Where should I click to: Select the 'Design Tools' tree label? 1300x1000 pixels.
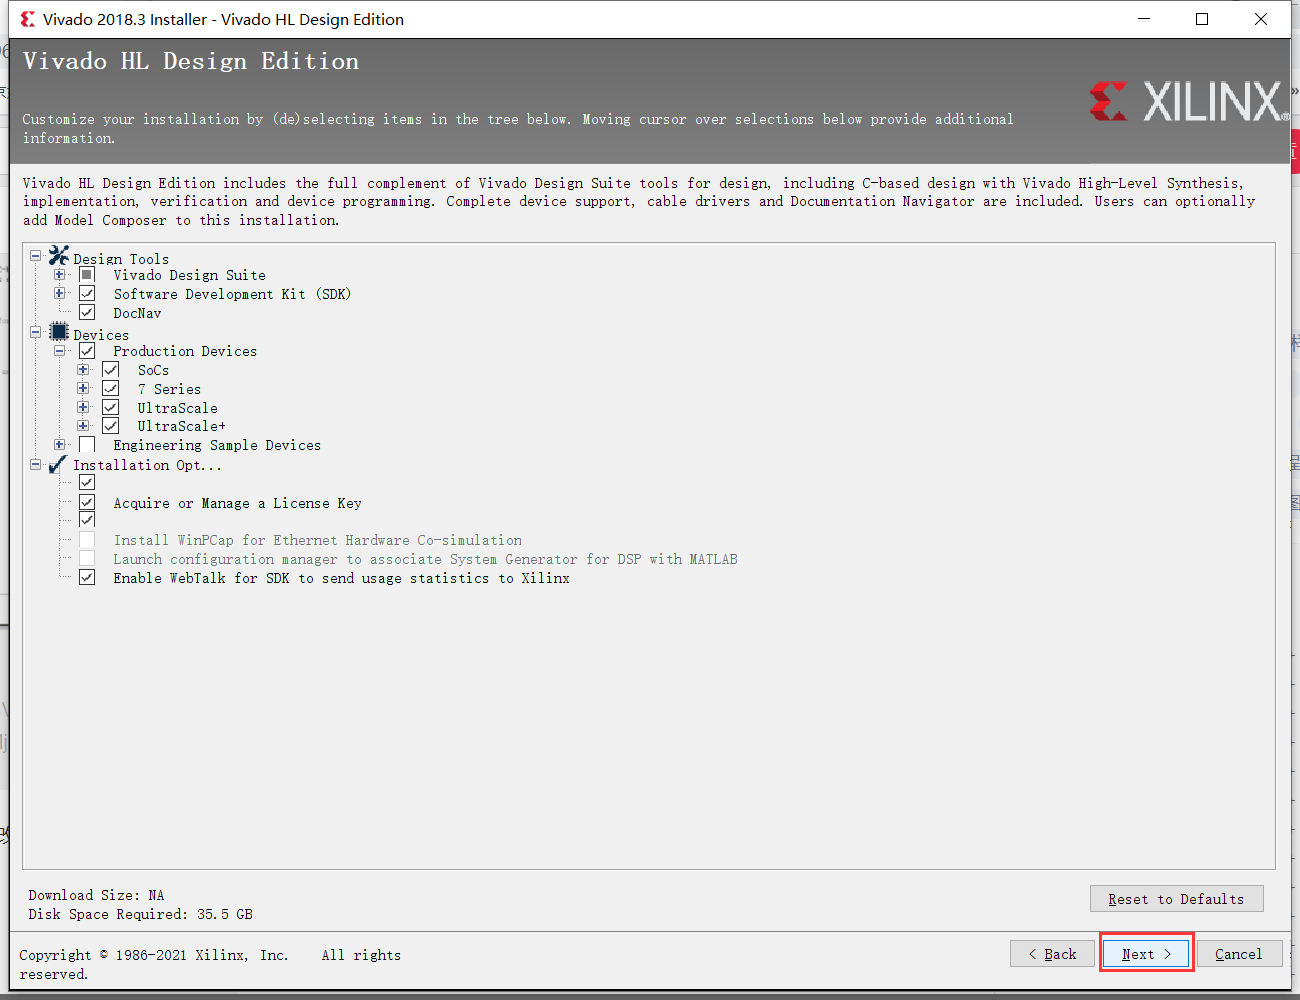tap(121, 259)
